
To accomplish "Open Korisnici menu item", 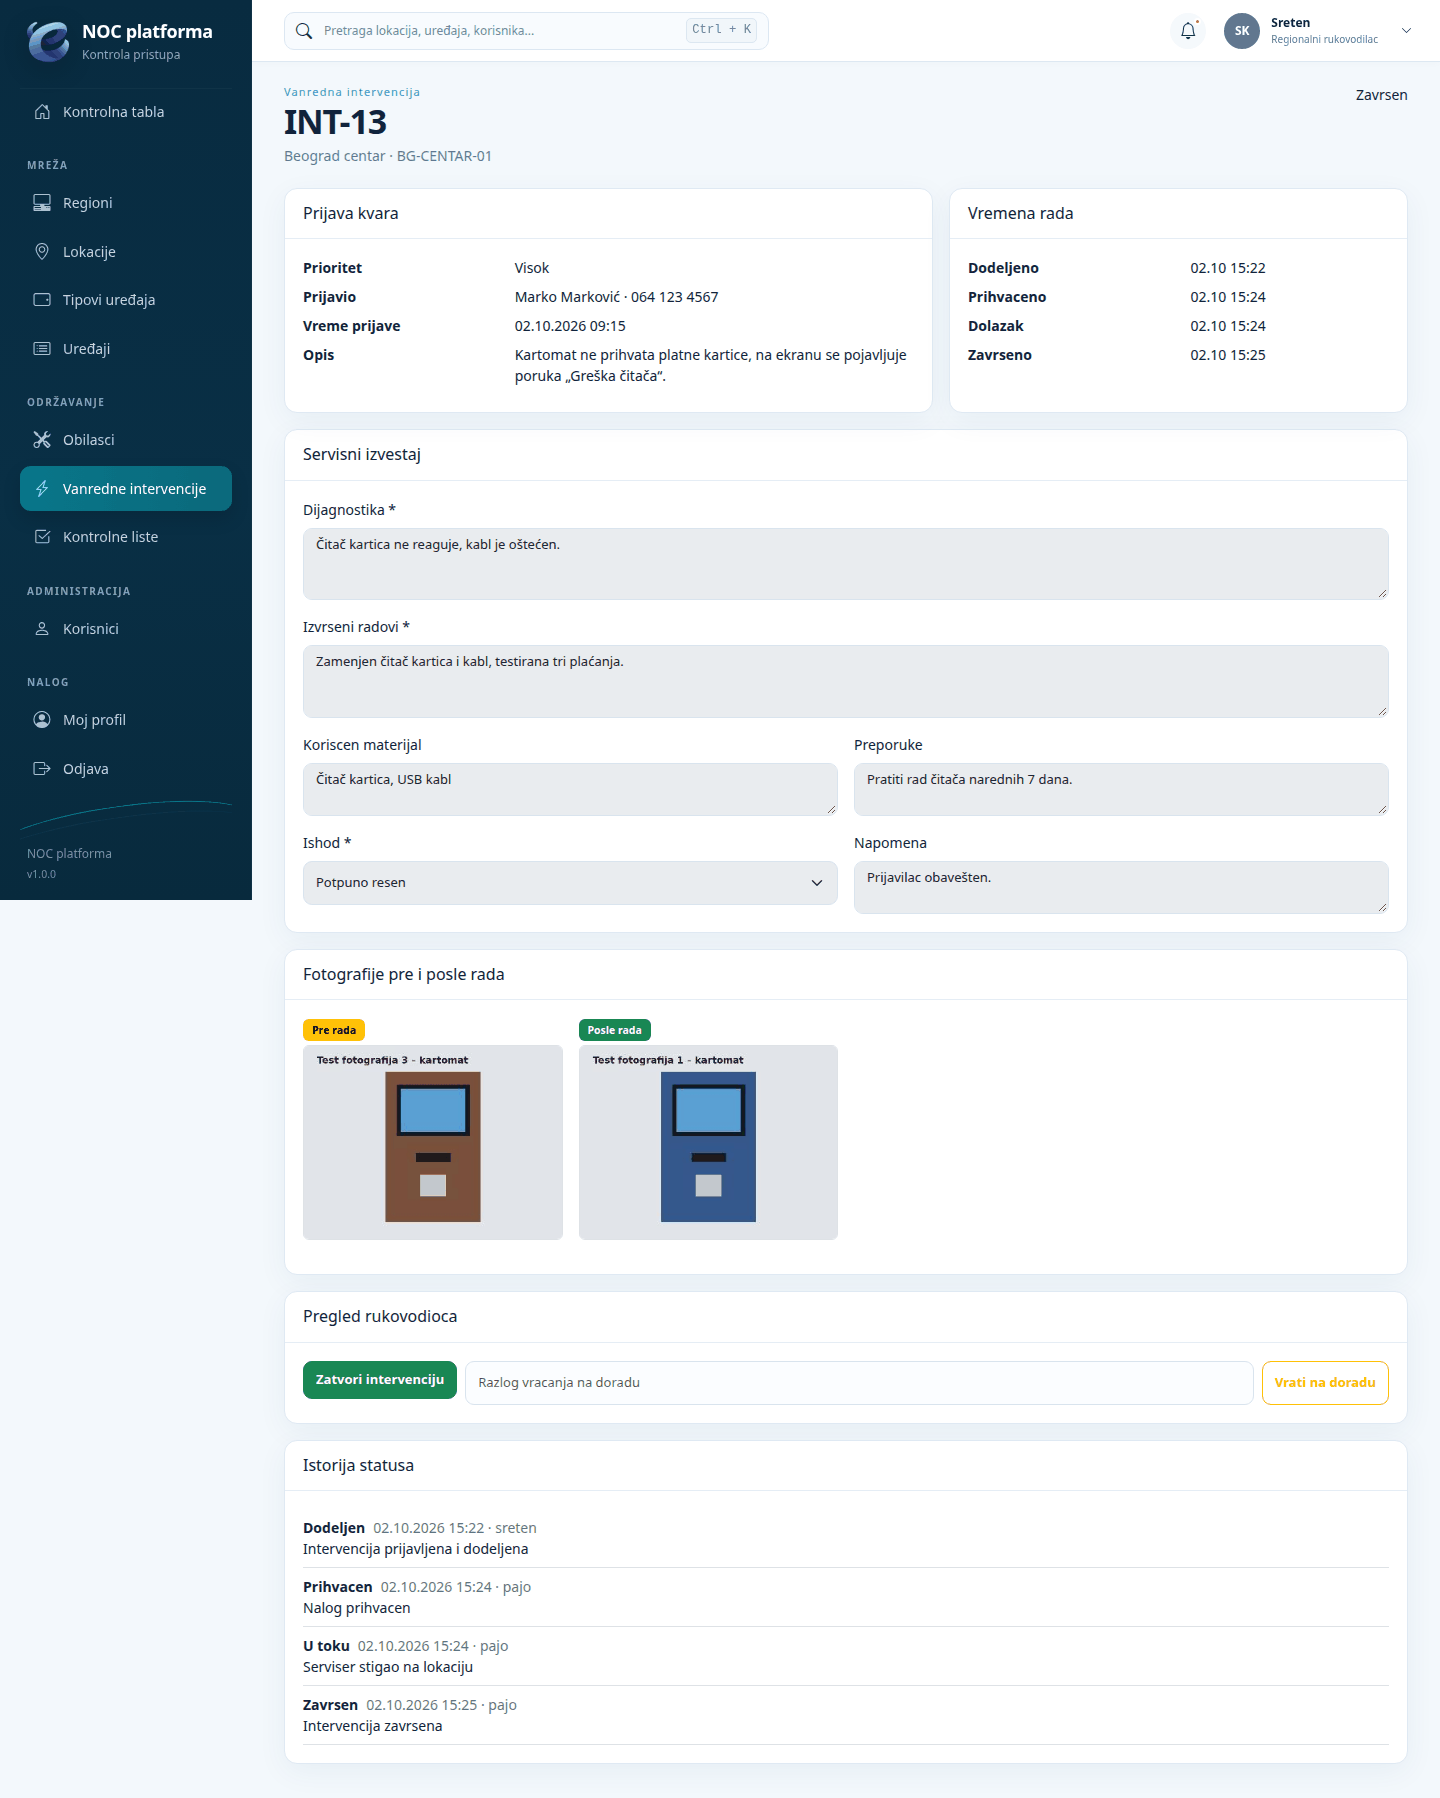I will pyautogui.click(x=126, y=629).
